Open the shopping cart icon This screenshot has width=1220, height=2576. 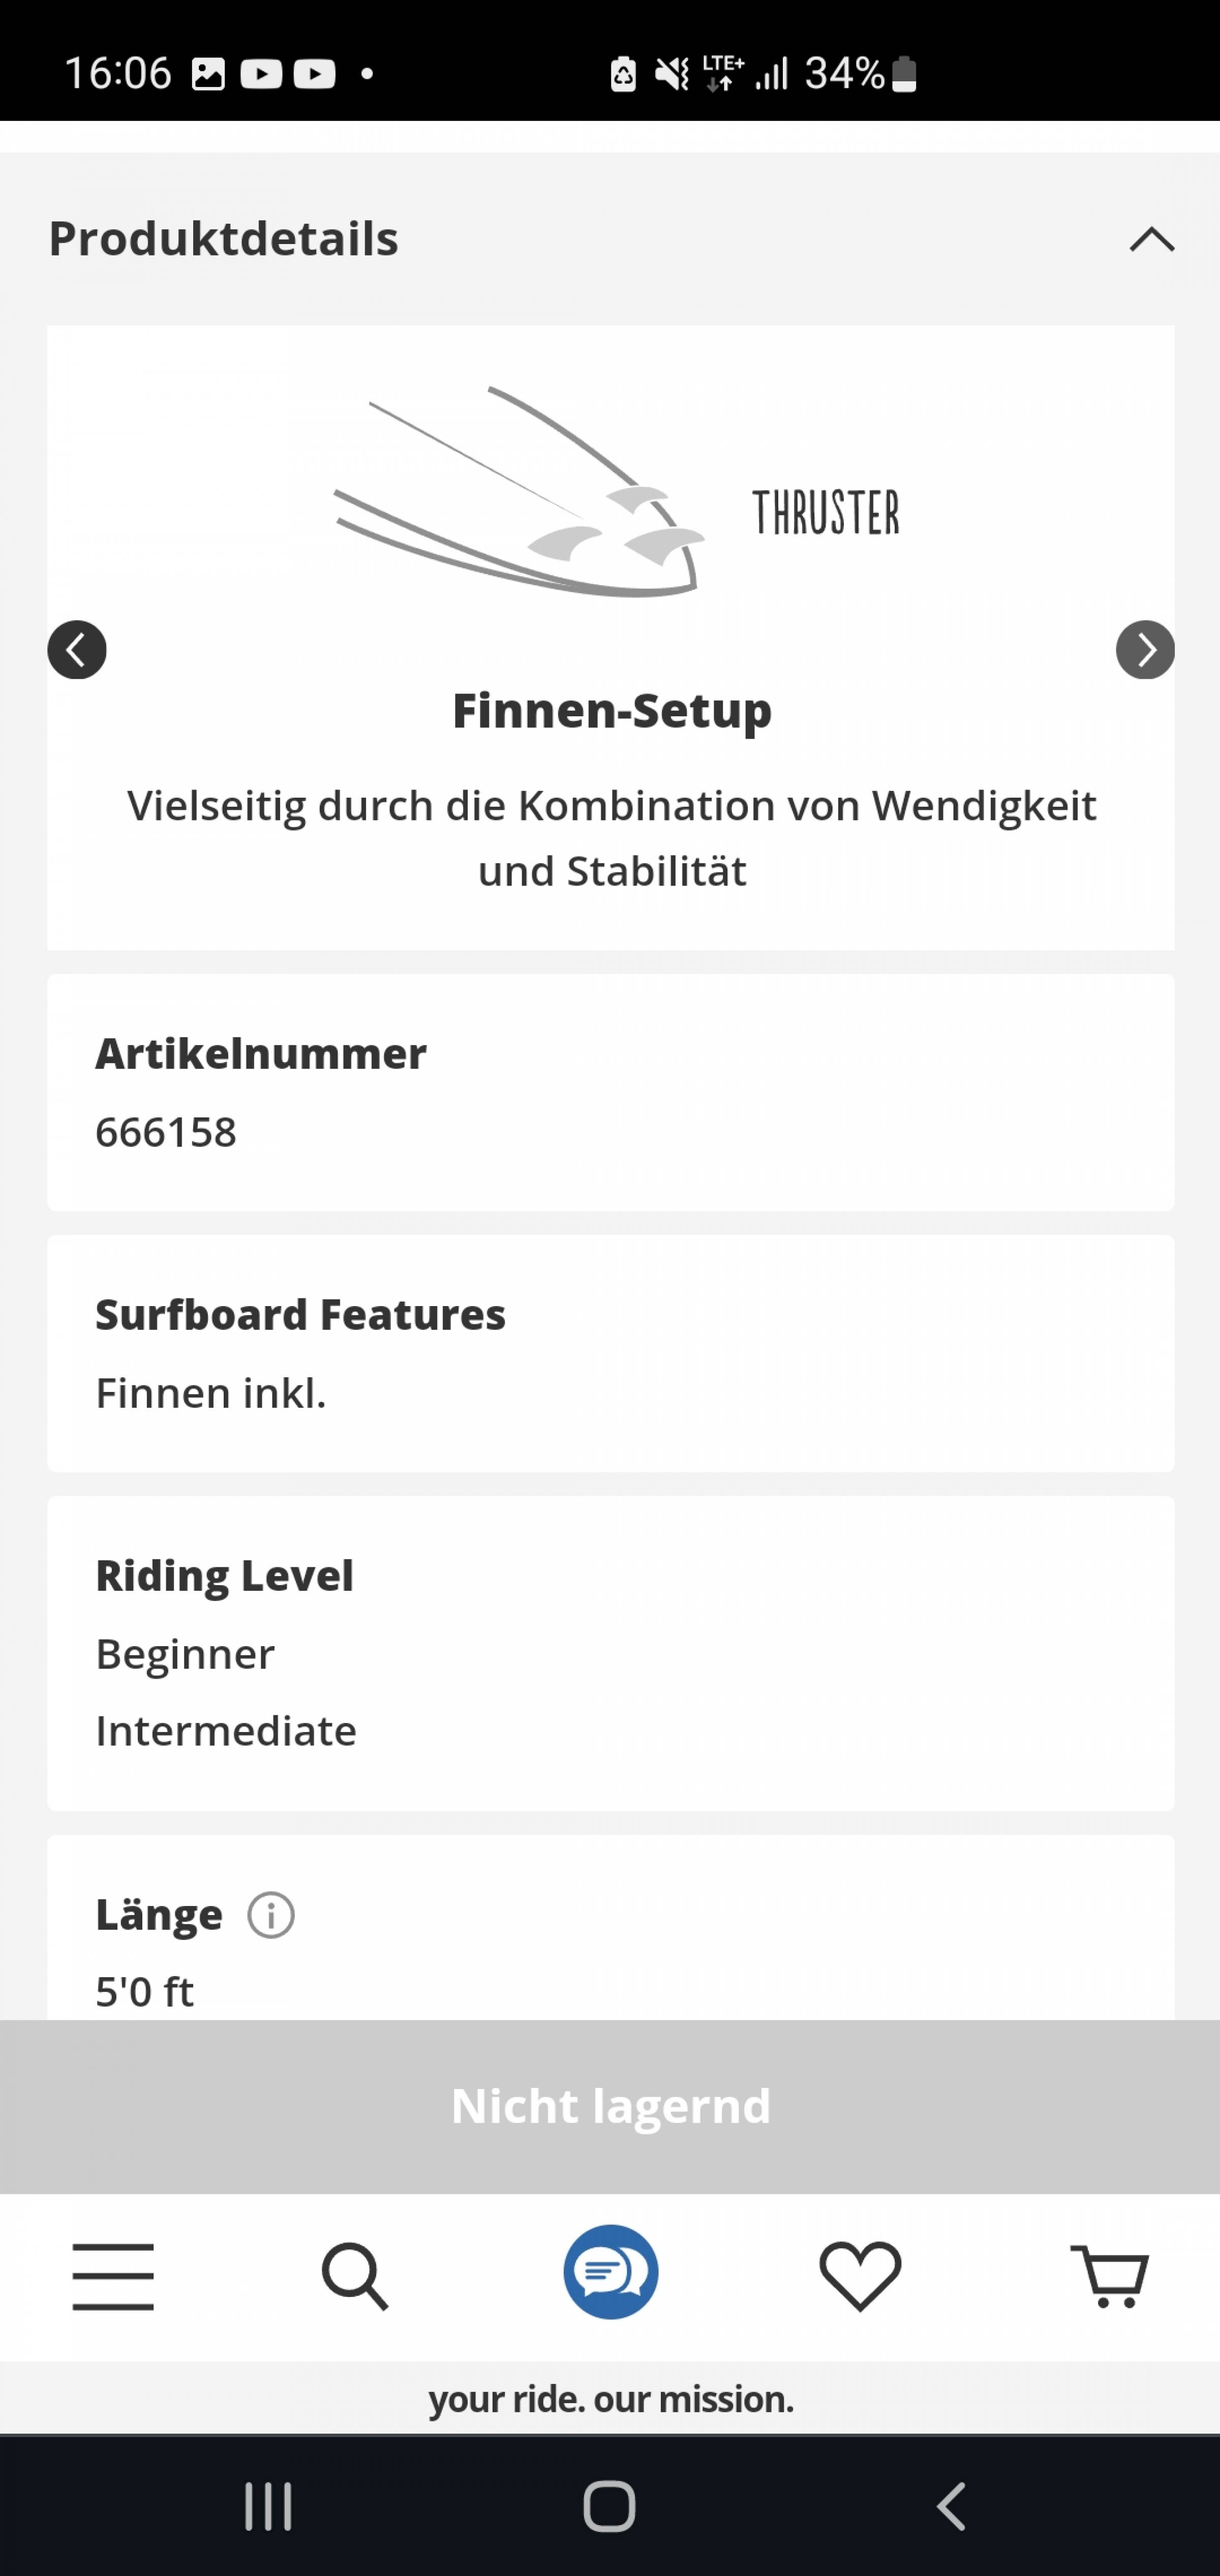click(x=1110, y=2276)
